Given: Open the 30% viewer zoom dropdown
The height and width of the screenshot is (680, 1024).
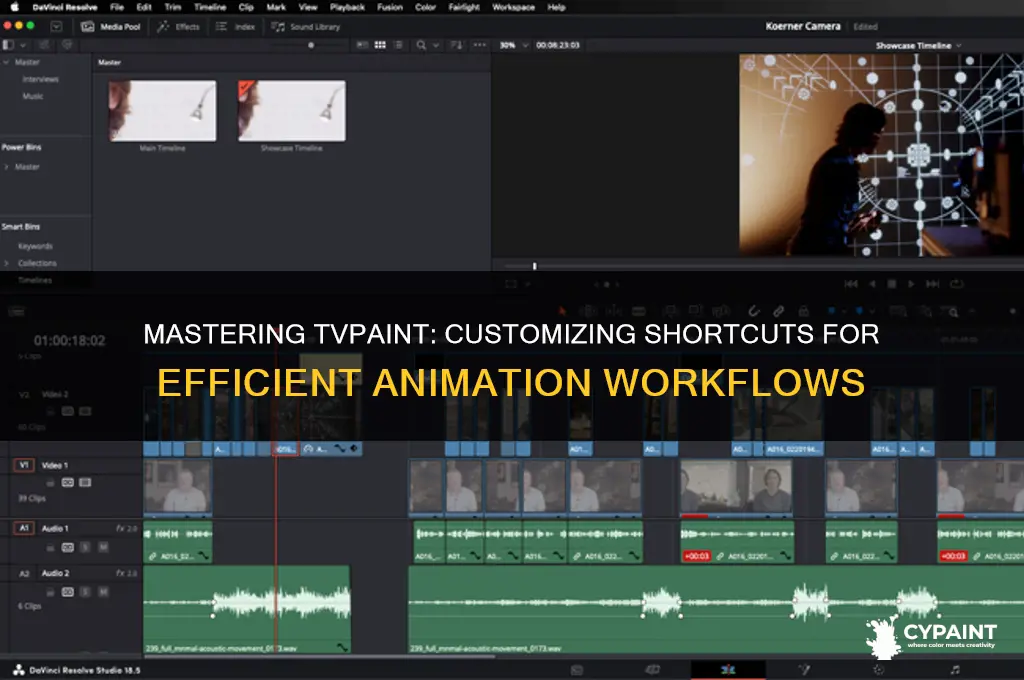Looking at the screenshot, I should [x=514, y=45].
